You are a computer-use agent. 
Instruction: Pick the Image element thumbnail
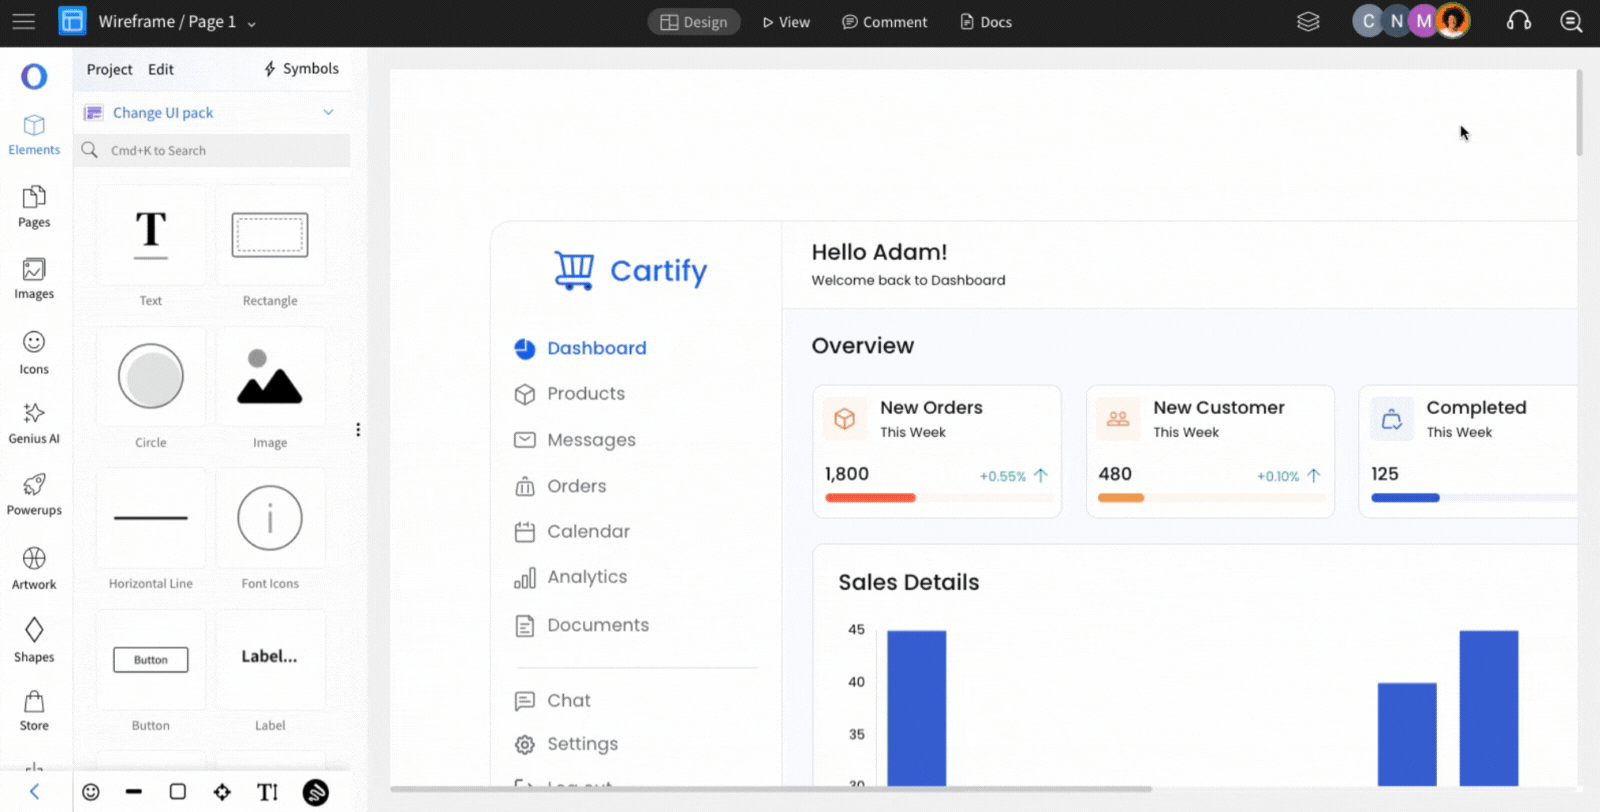270,377
